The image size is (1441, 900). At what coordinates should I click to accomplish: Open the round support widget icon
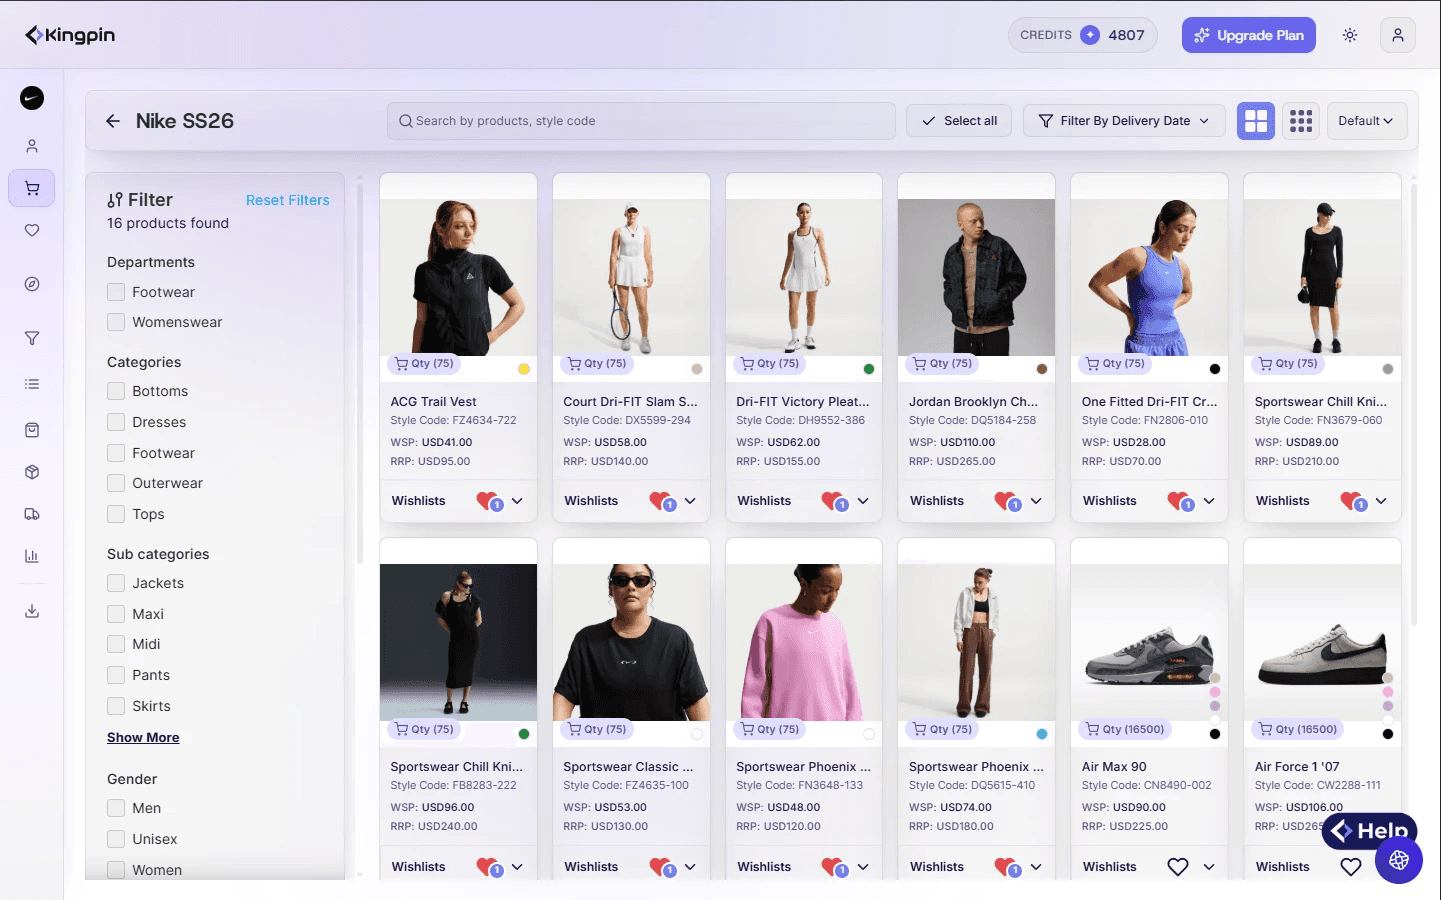tap(1399, 860)
